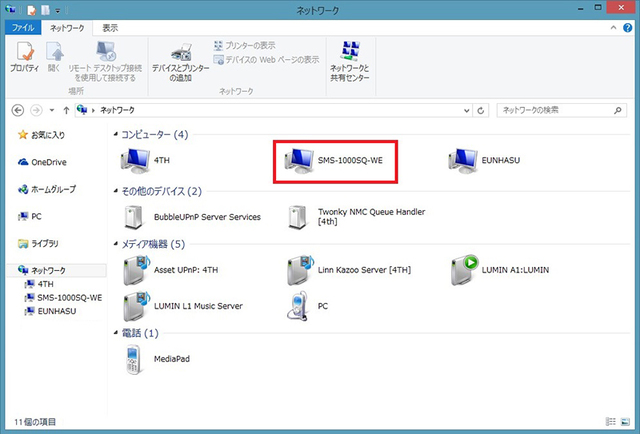The height and width of the screenshot is (434, 640).
Task: Switch to Network (ネットワーク) ribbon tab
Action: pyautogui.click(x=67, y=28)
